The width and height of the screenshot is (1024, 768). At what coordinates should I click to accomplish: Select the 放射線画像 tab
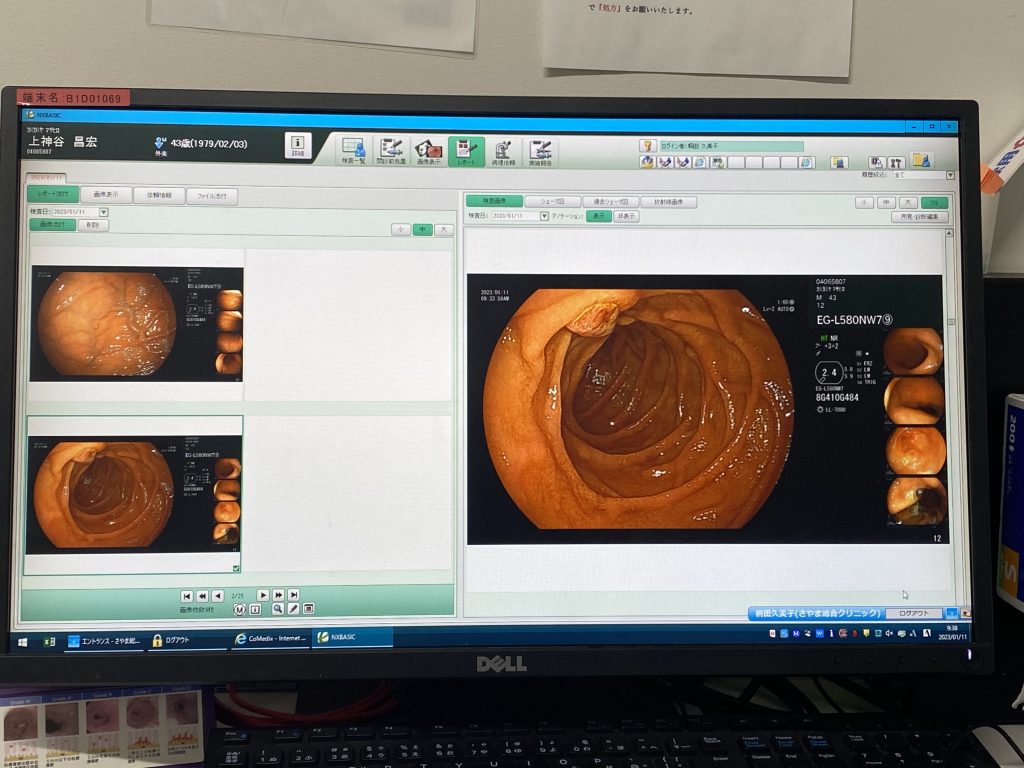tap(669, 202)
